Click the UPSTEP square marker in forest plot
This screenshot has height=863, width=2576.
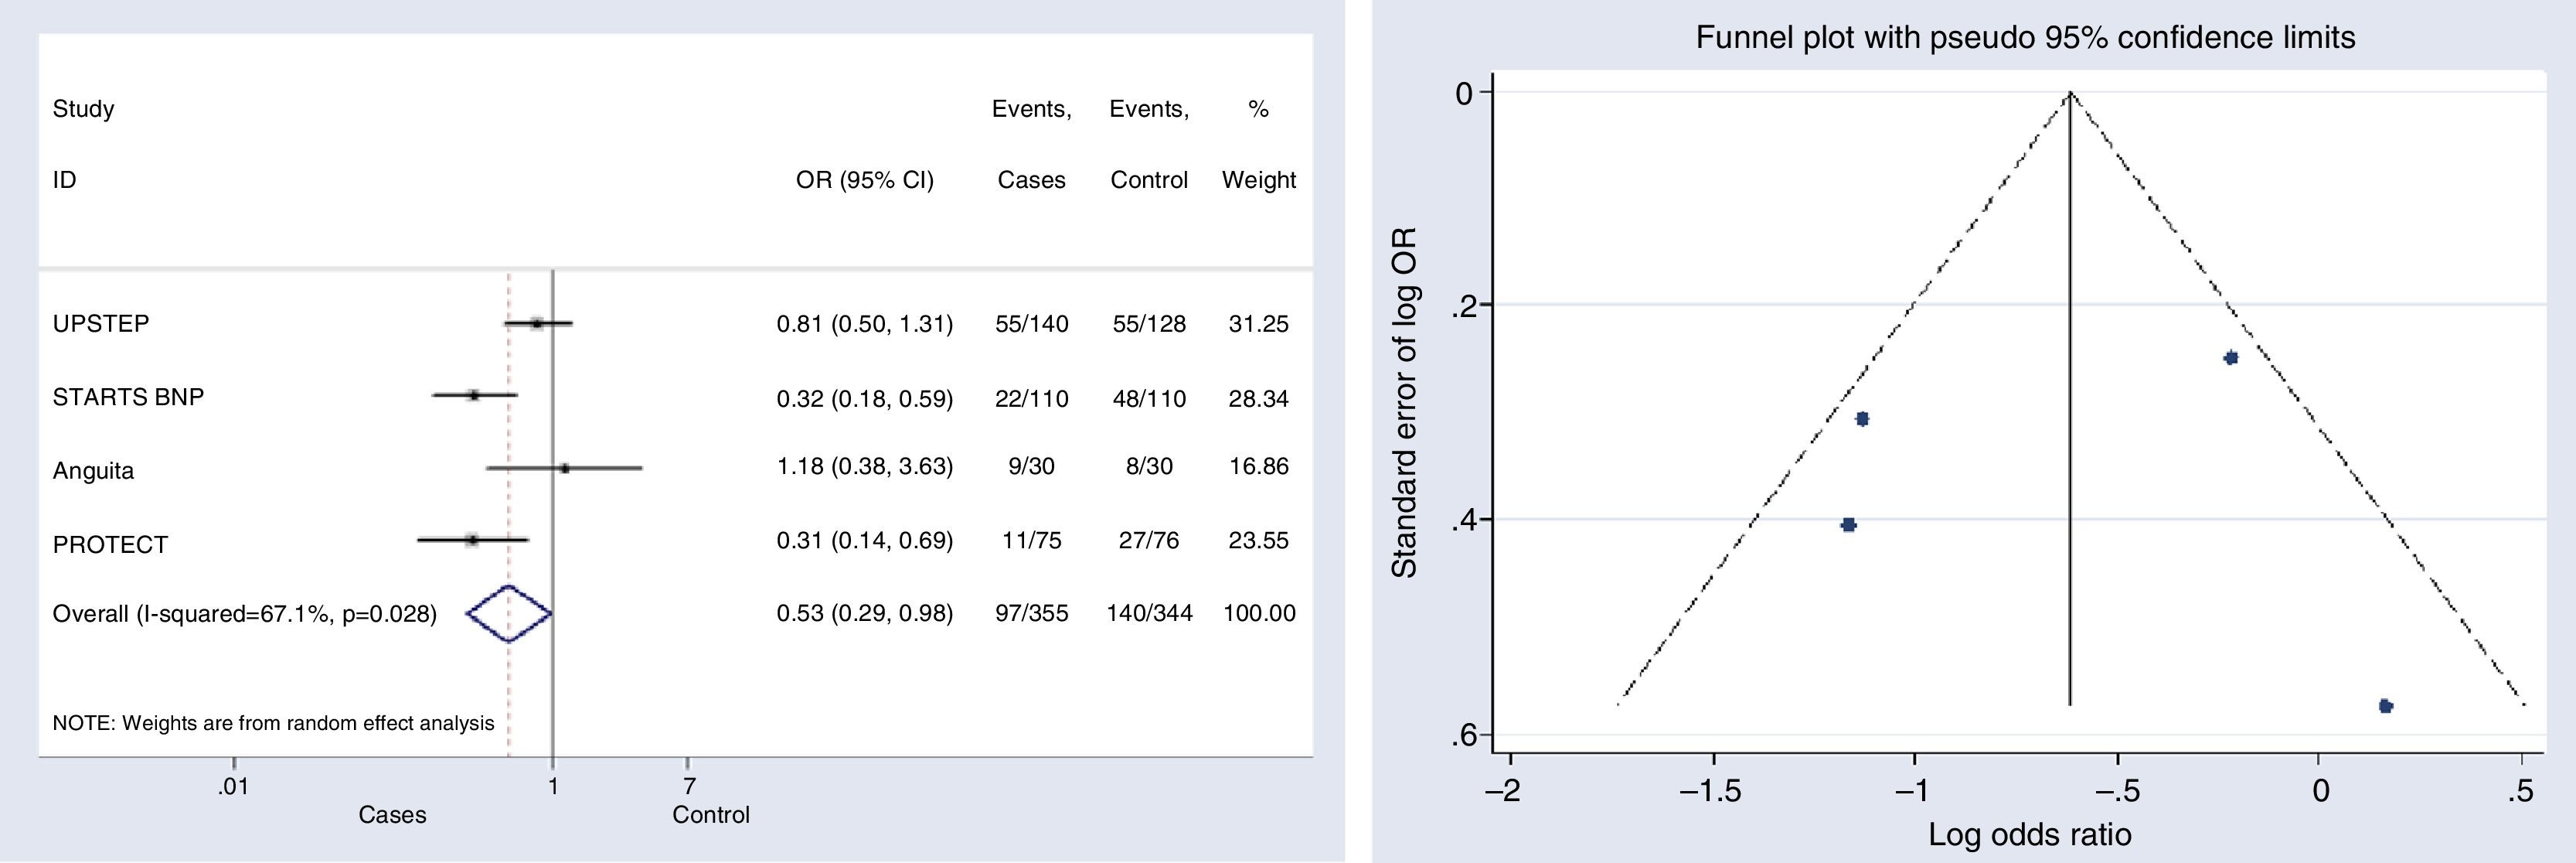537,323
